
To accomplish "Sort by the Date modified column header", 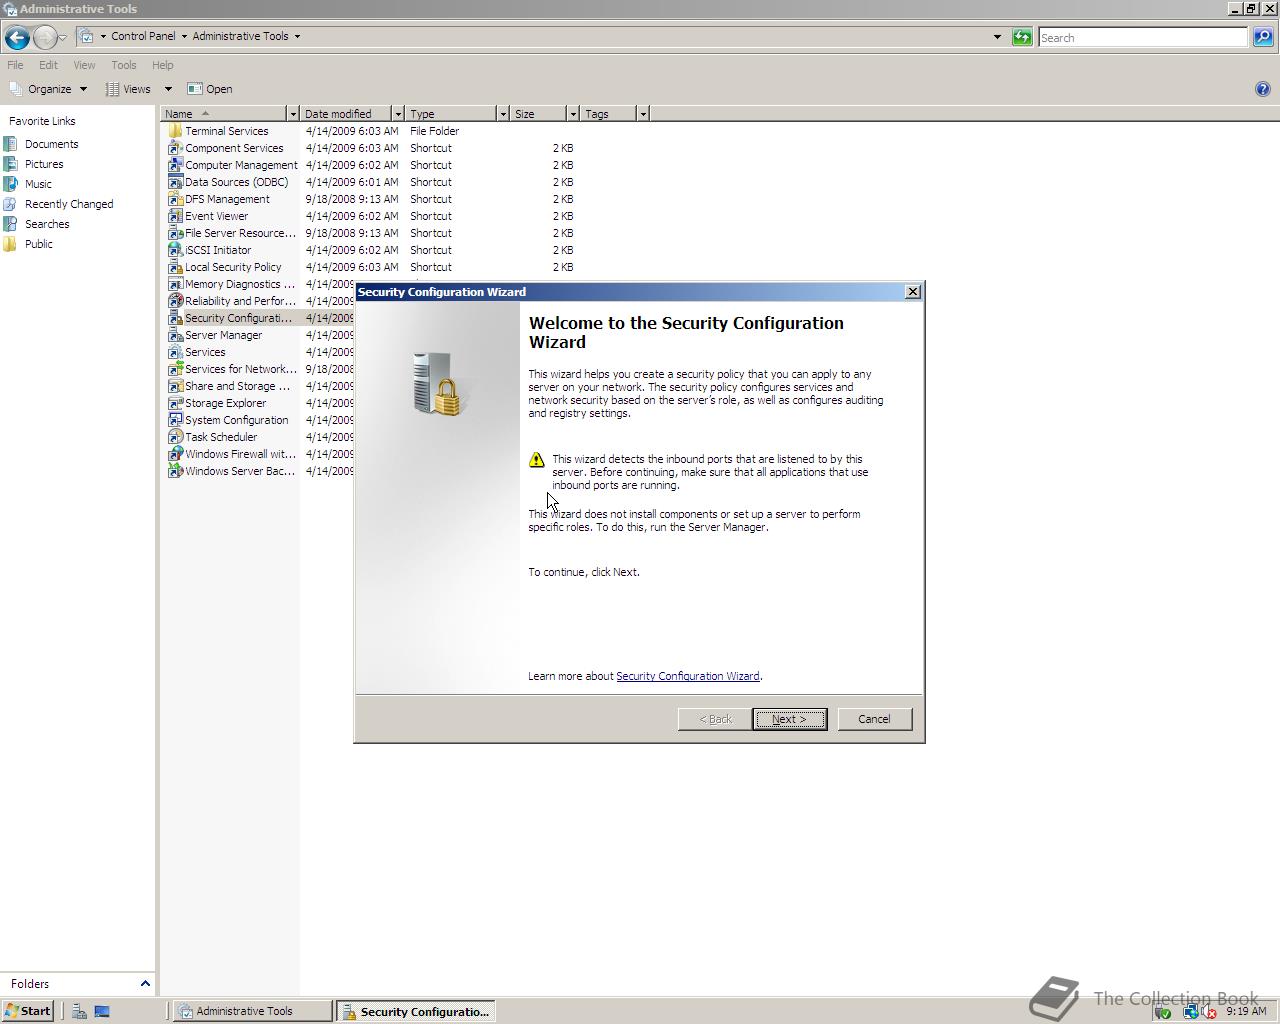I will [346, 114].
